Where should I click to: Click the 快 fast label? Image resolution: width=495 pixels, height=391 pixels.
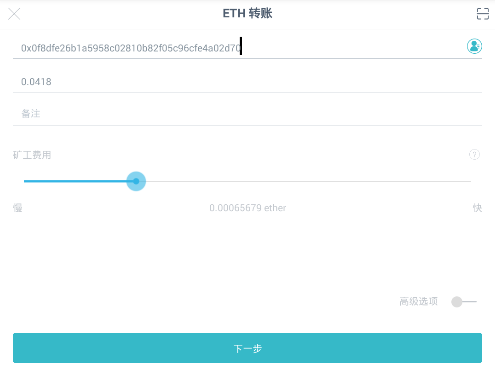(x=477, y=208)
